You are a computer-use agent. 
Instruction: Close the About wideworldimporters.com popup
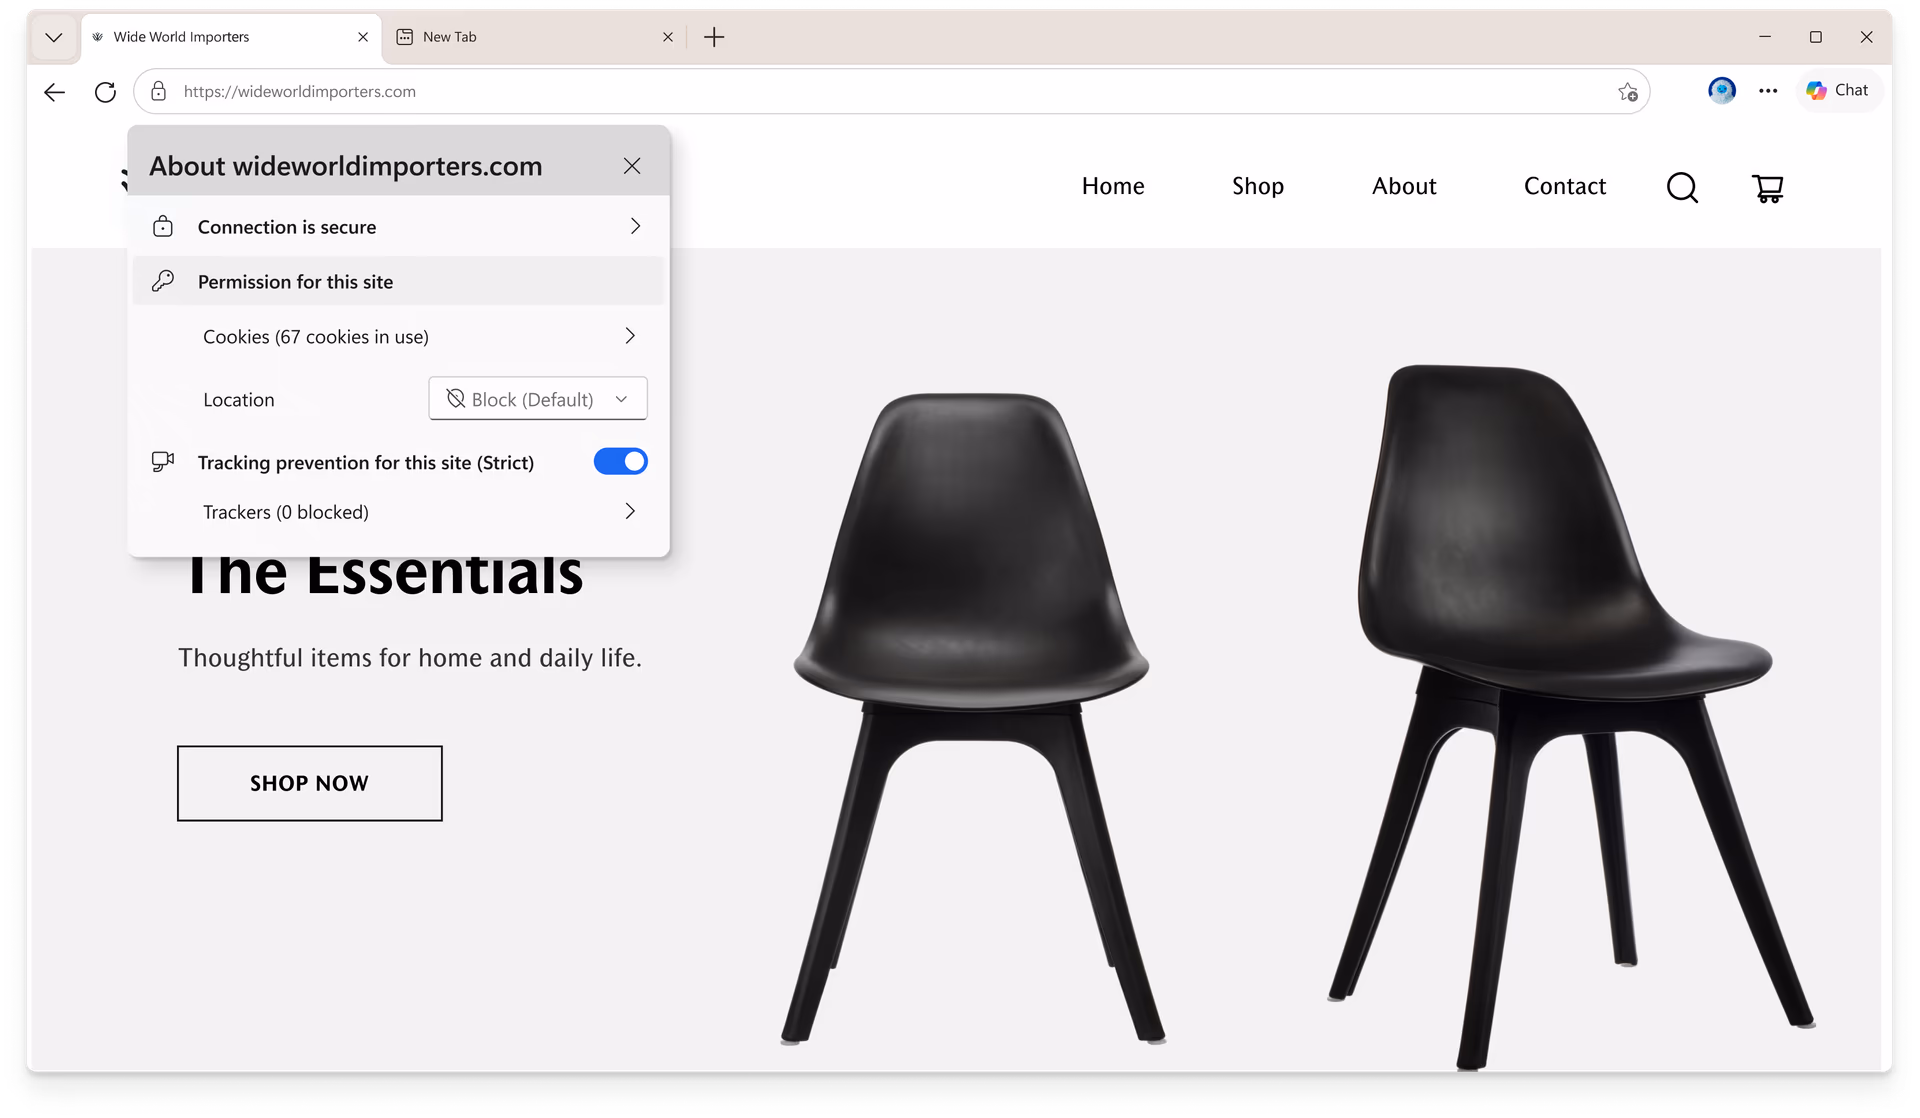[x=632, y=166]
